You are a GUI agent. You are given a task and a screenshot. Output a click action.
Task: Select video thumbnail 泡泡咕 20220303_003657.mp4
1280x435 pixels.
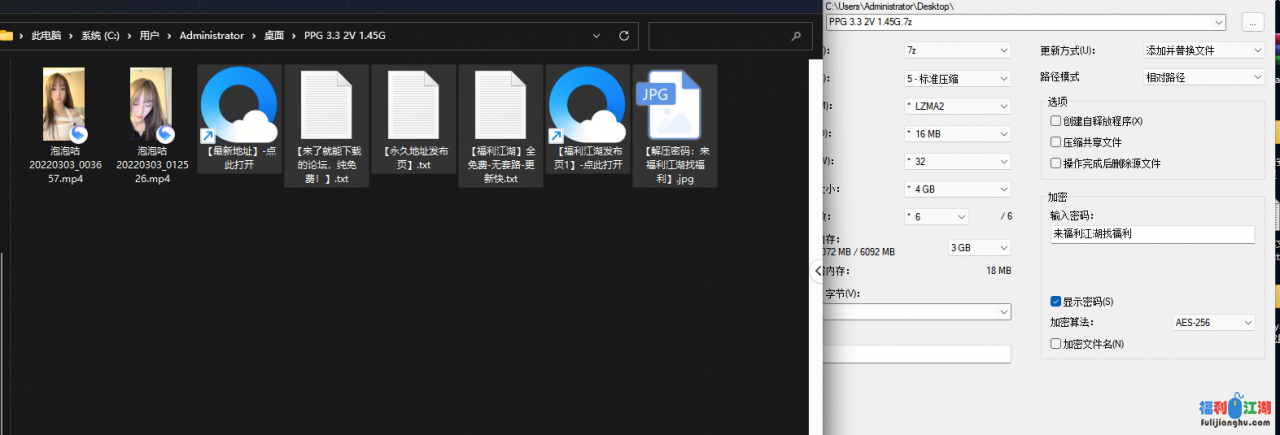pos(64,105)
